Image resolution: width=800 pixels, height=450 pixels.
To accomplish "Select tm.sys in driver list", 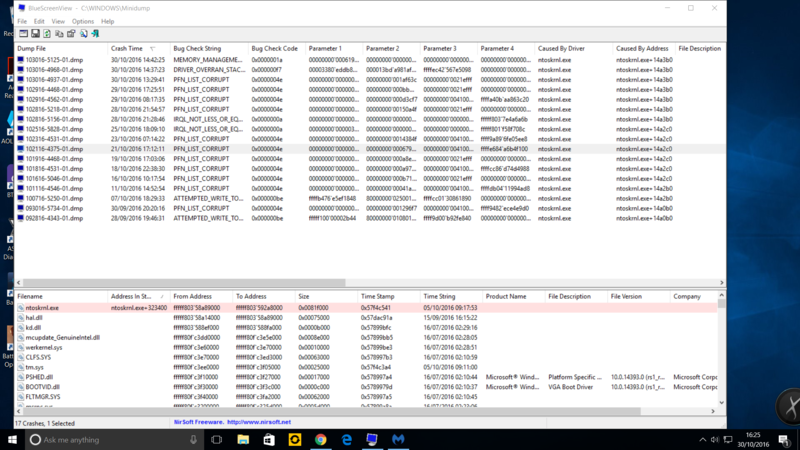I will [x=34, y=367].
